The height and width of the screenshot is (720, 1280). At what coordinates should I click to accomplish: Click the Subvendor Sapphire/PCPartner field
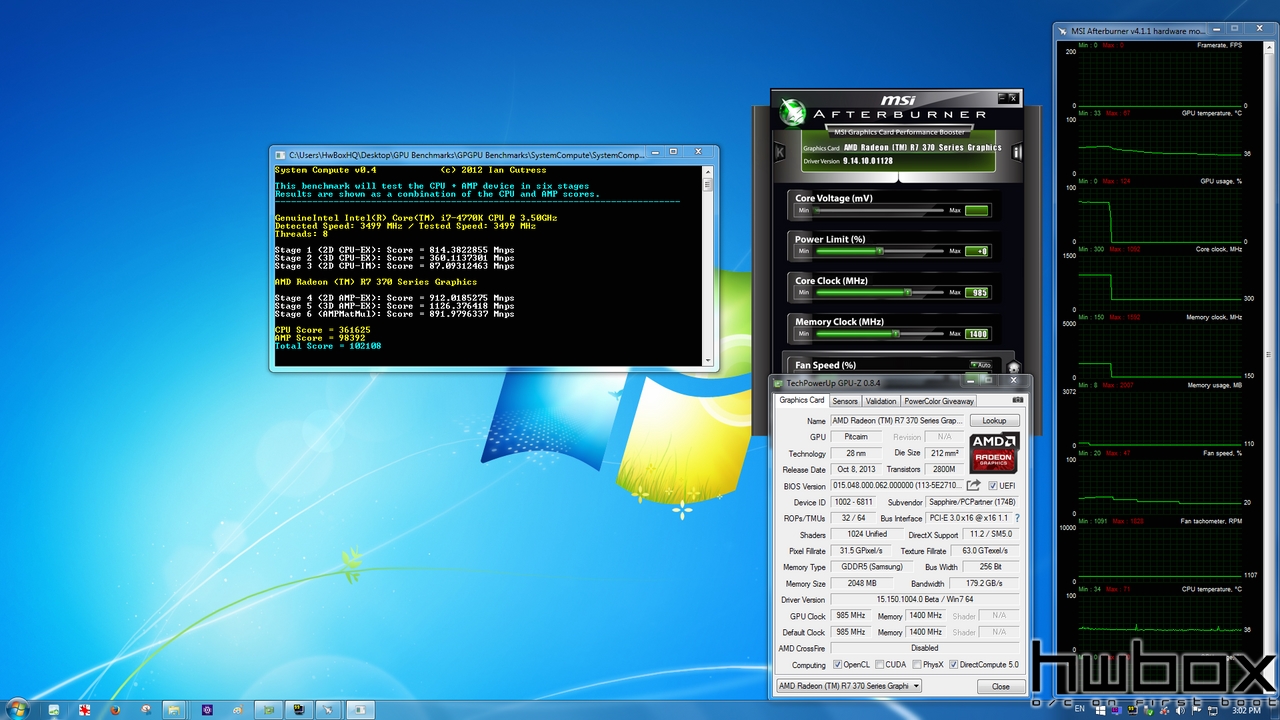[x=973, y=502]
